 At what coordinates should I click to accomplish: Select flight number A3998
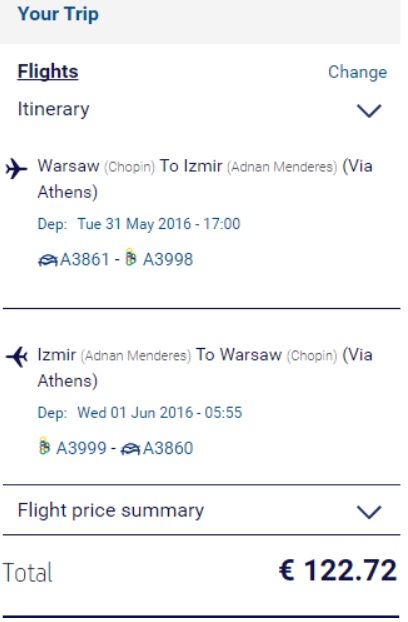(168, 260)
